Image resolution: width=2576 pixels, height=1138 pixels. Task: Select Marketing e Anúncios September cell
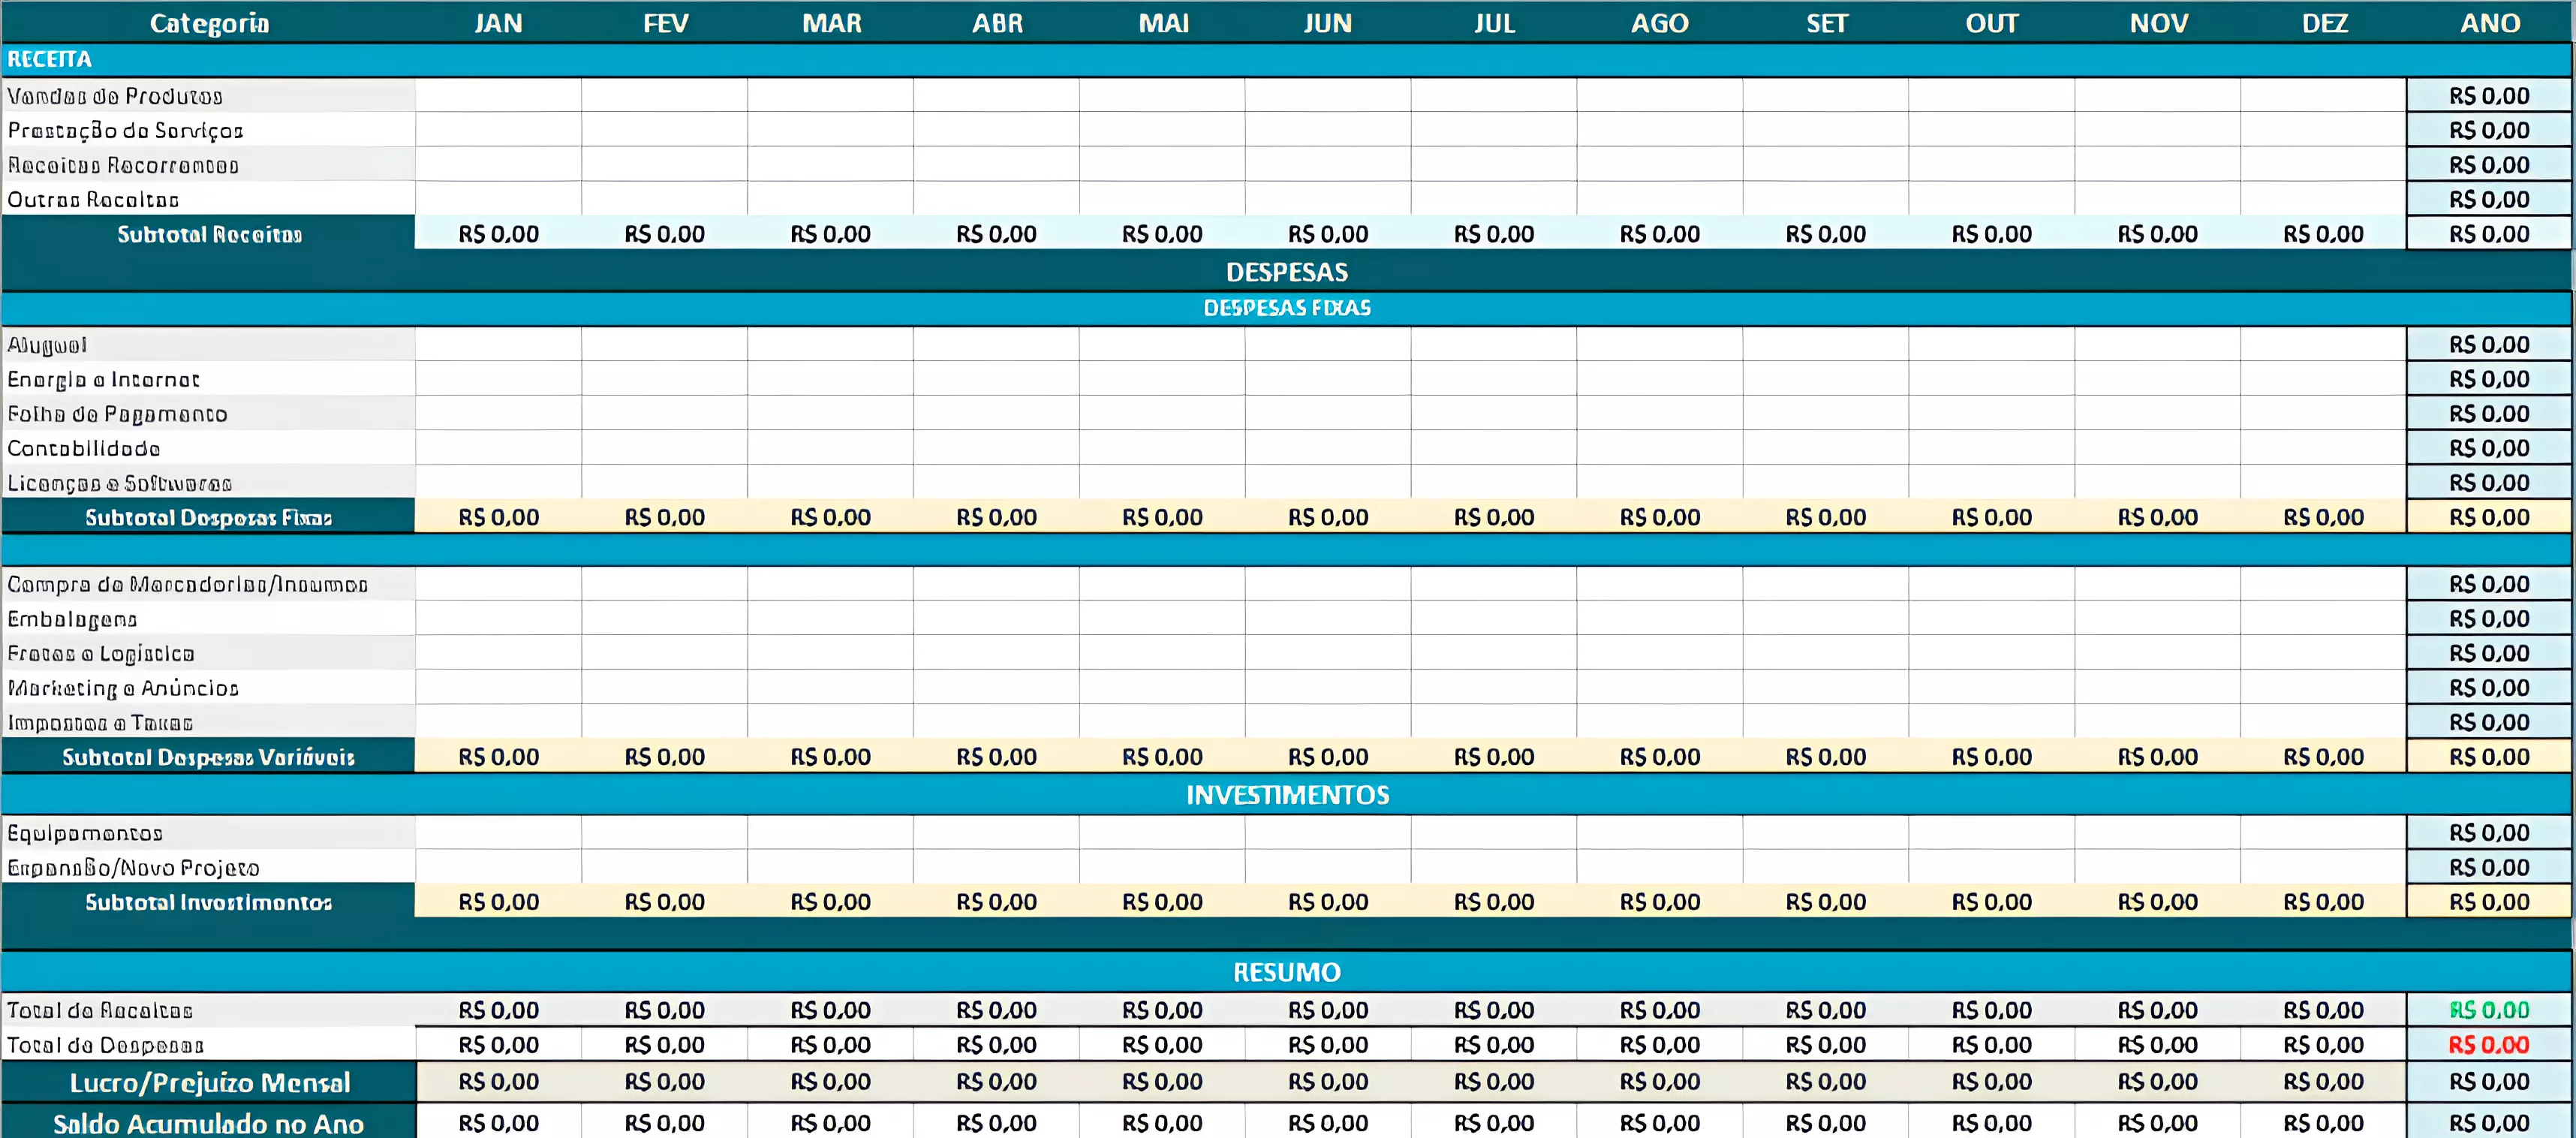point(1825,687)
